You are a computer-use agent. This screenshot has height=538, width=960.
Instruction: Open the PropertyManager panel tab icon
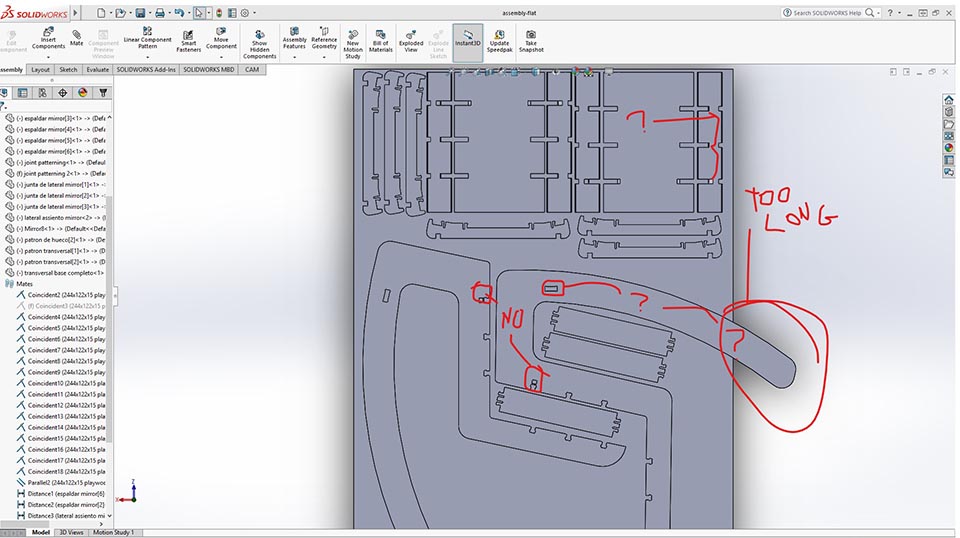tap(23, 93)
